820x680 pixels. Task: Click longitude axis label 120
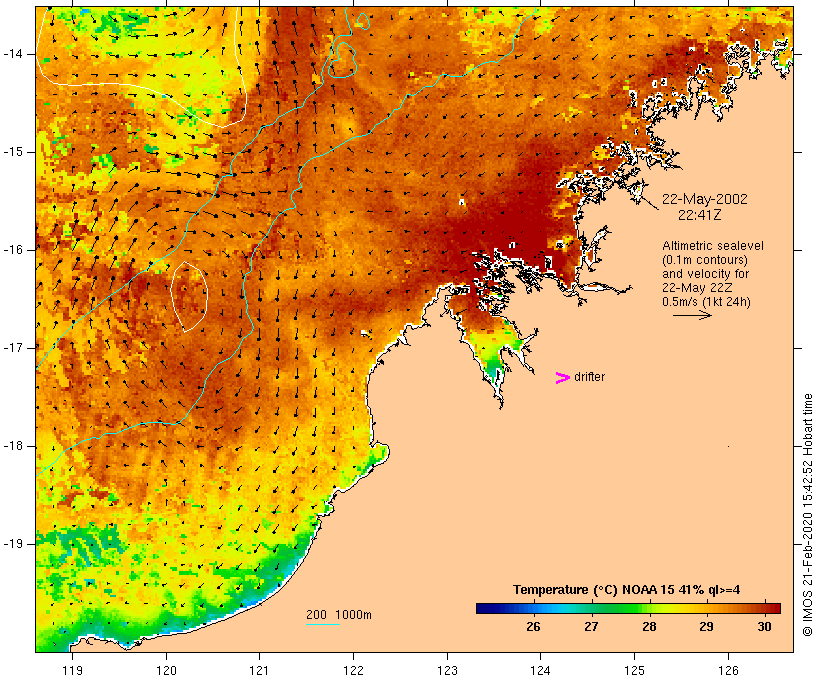pyautogui.click(x=166, y=670)
